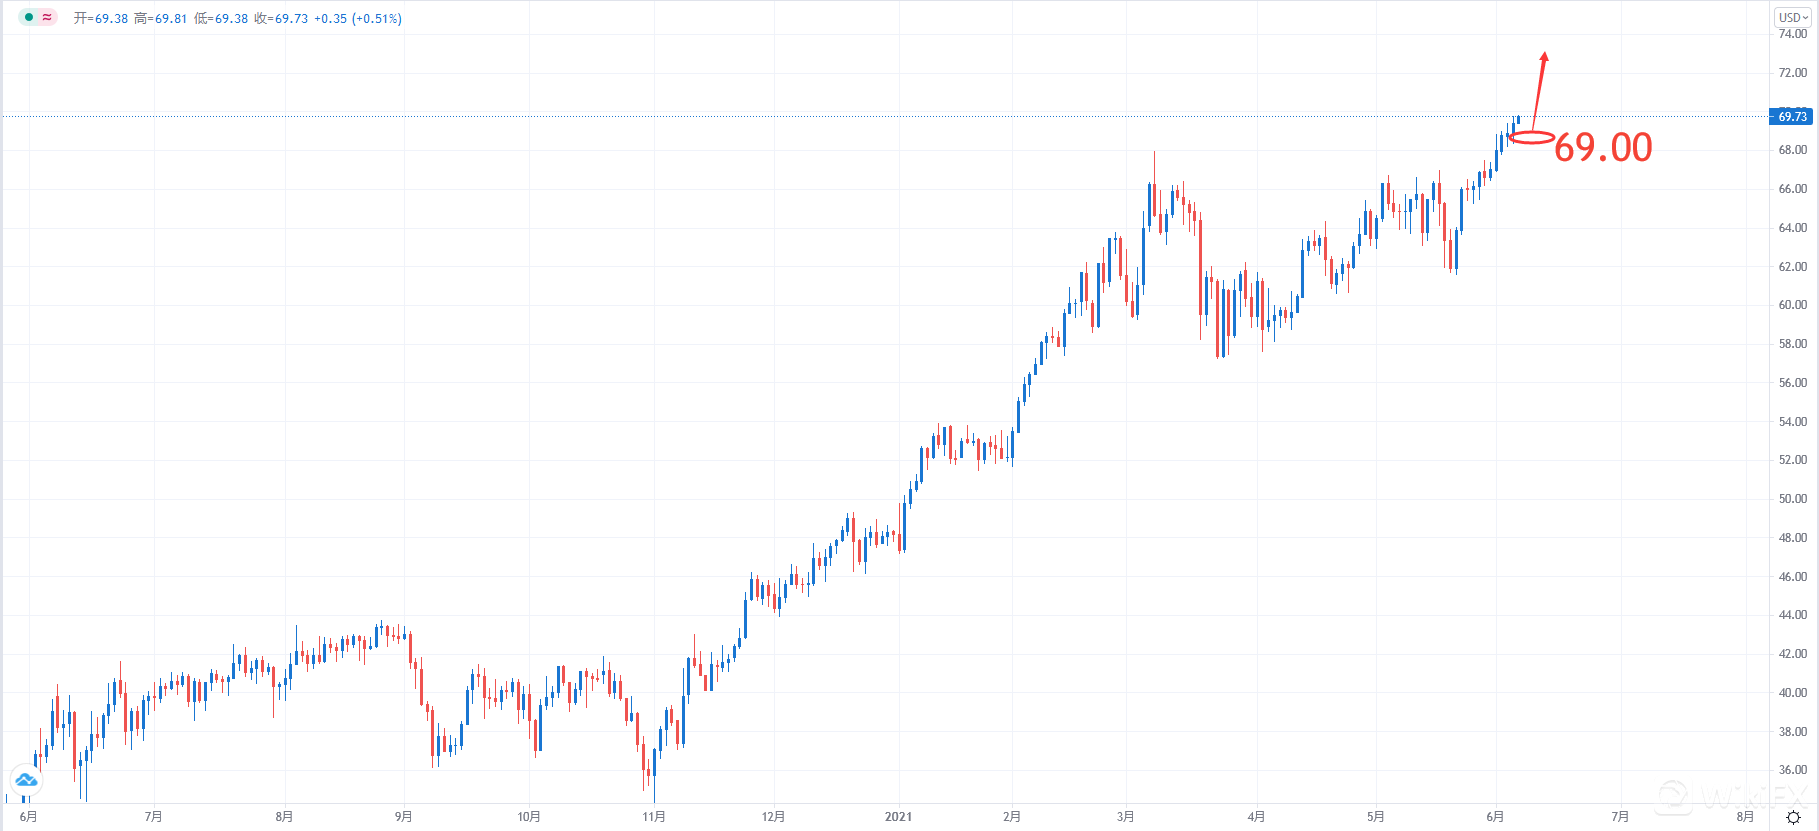Screen dimensions: 1819x831
Task: Open the TradingView cloud logo
Action: [25, 779]
